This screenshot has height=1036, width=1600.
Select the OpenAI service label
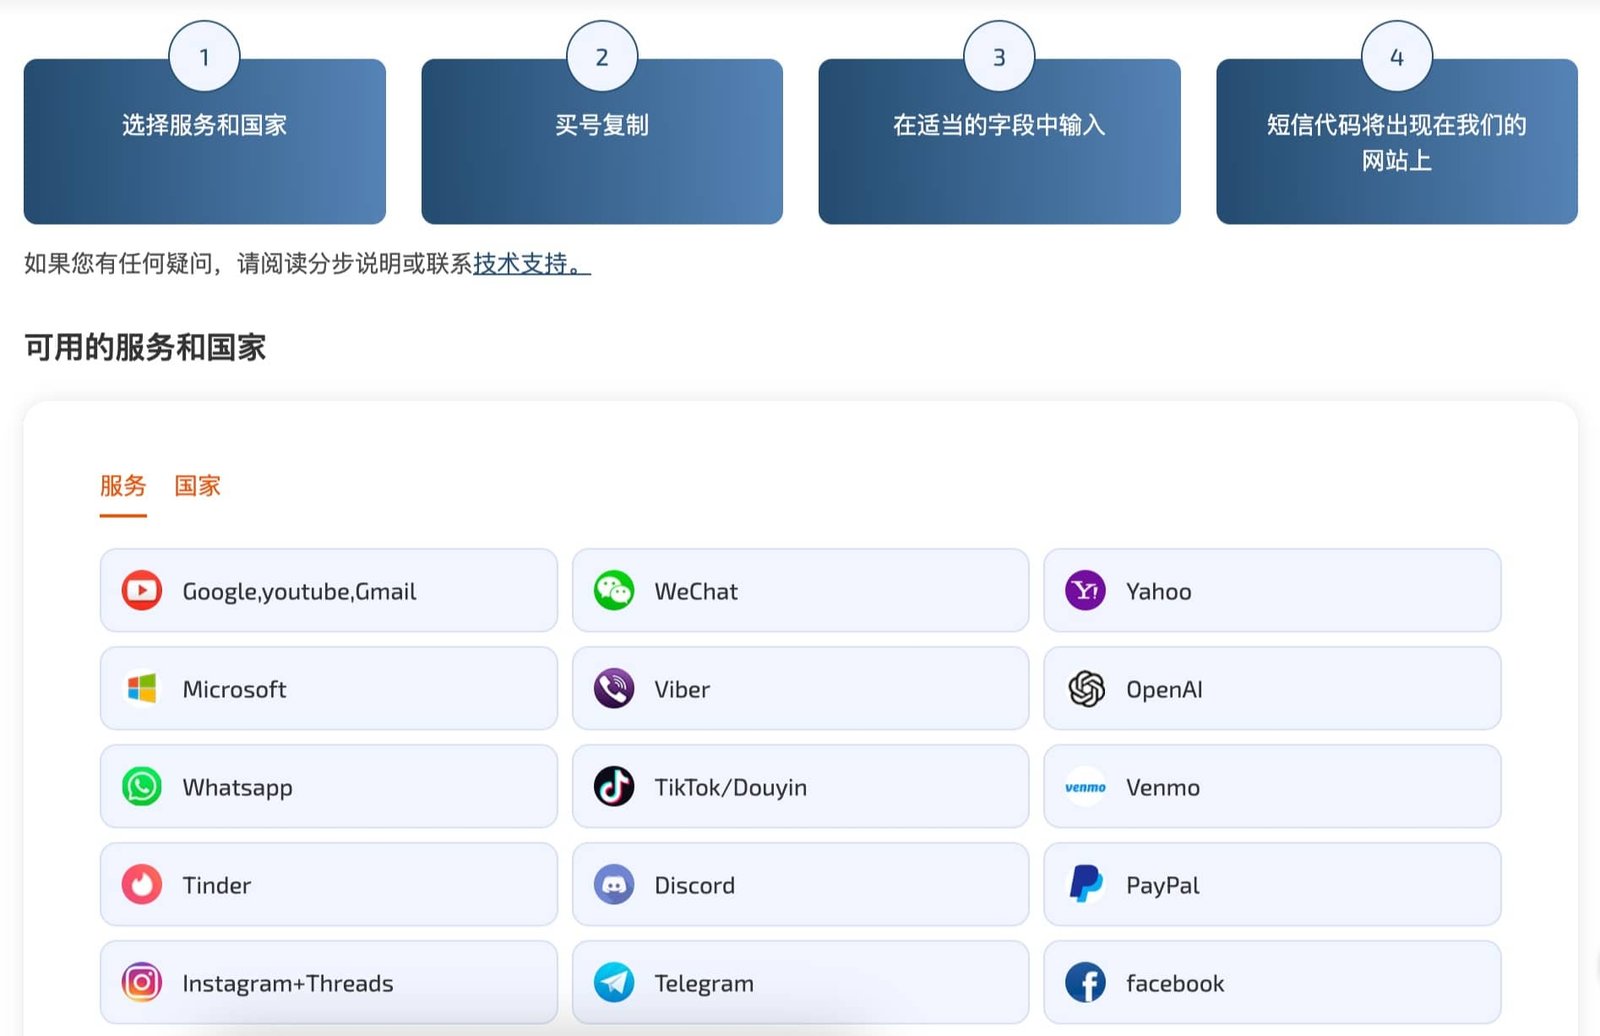click(1164, 690)
